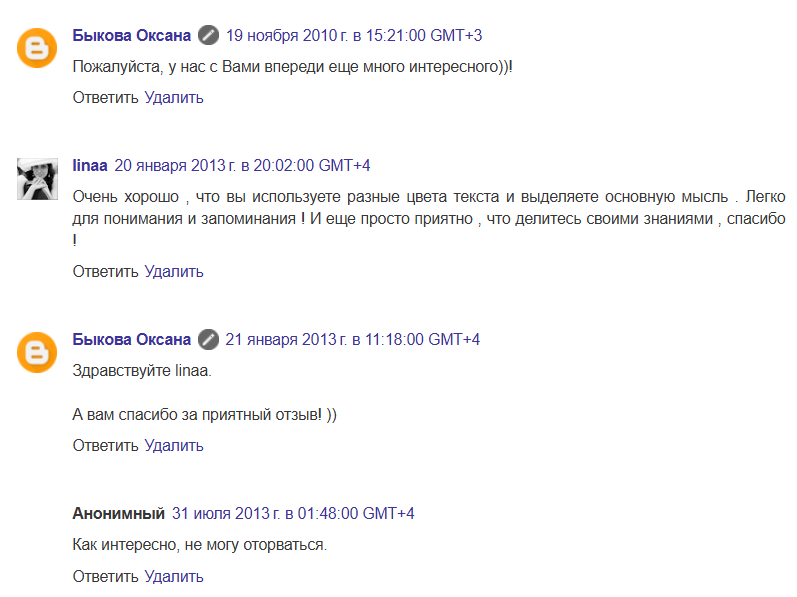Open timestamp 31 июля 2013 г. в 01:48:00
The image size is (797, 597).
pos(293,514)
